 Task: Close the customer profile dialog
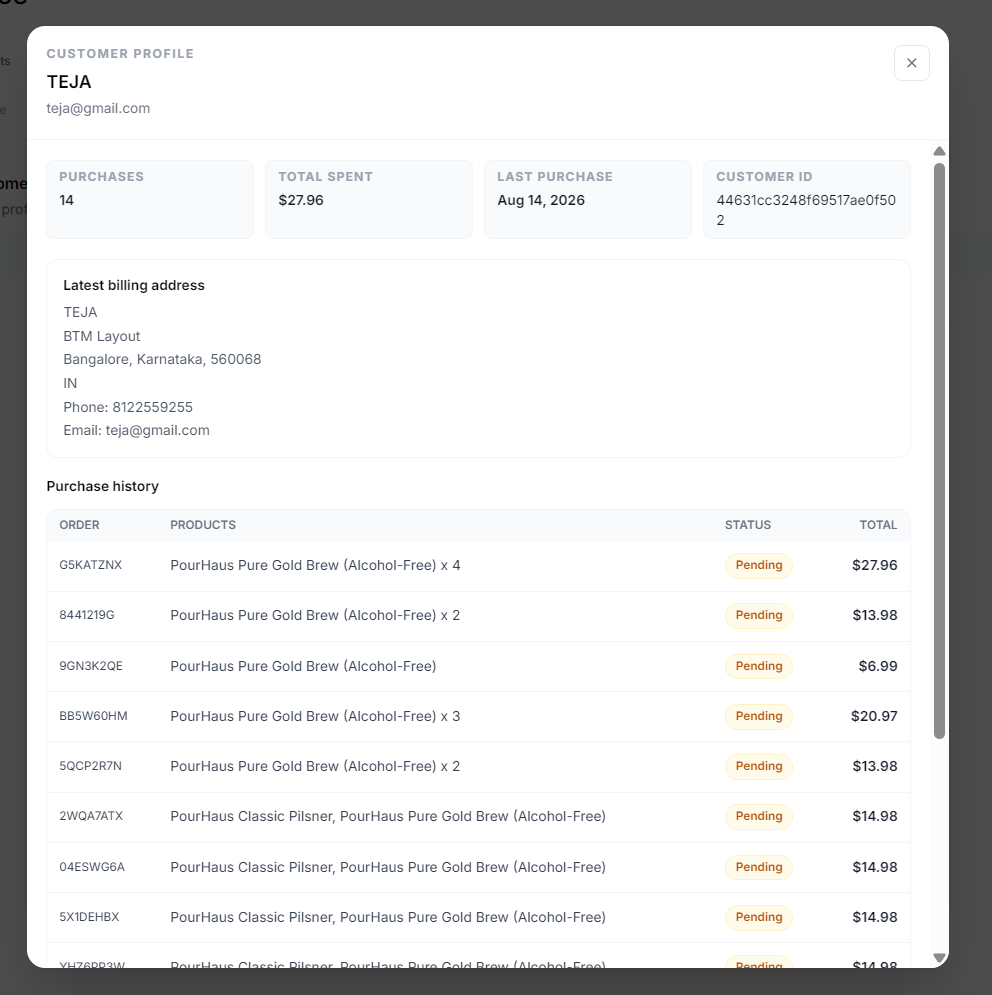[911, 63]
